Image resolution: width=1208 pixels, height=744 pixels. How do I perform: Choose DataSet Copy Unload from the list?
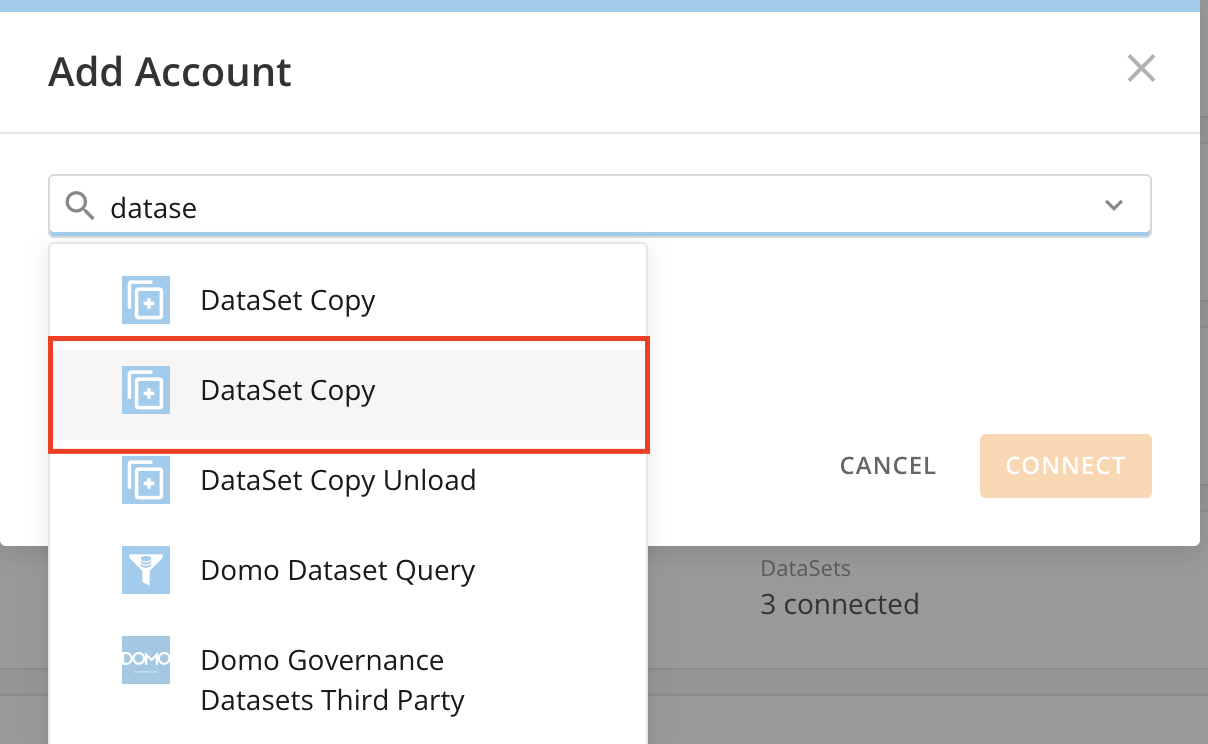[338, 480]
